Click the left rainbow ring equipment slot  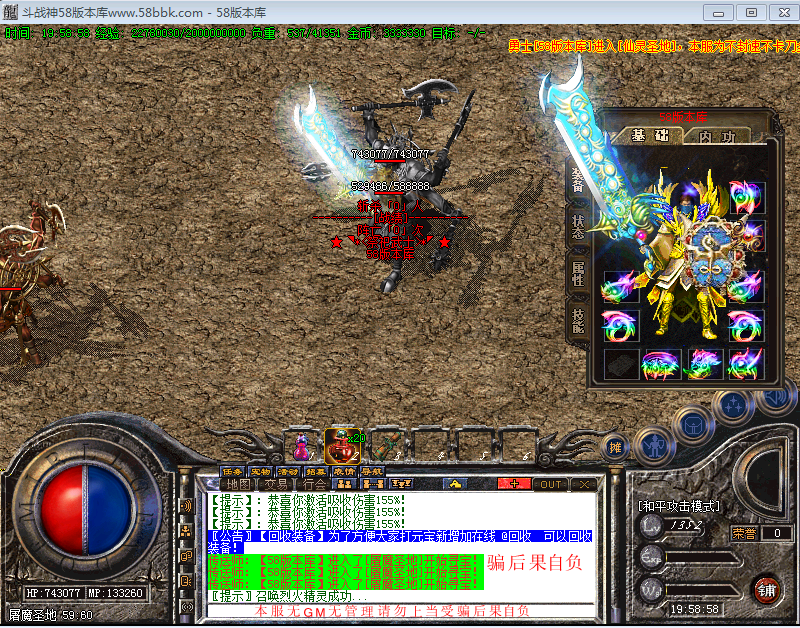point(620,325)
